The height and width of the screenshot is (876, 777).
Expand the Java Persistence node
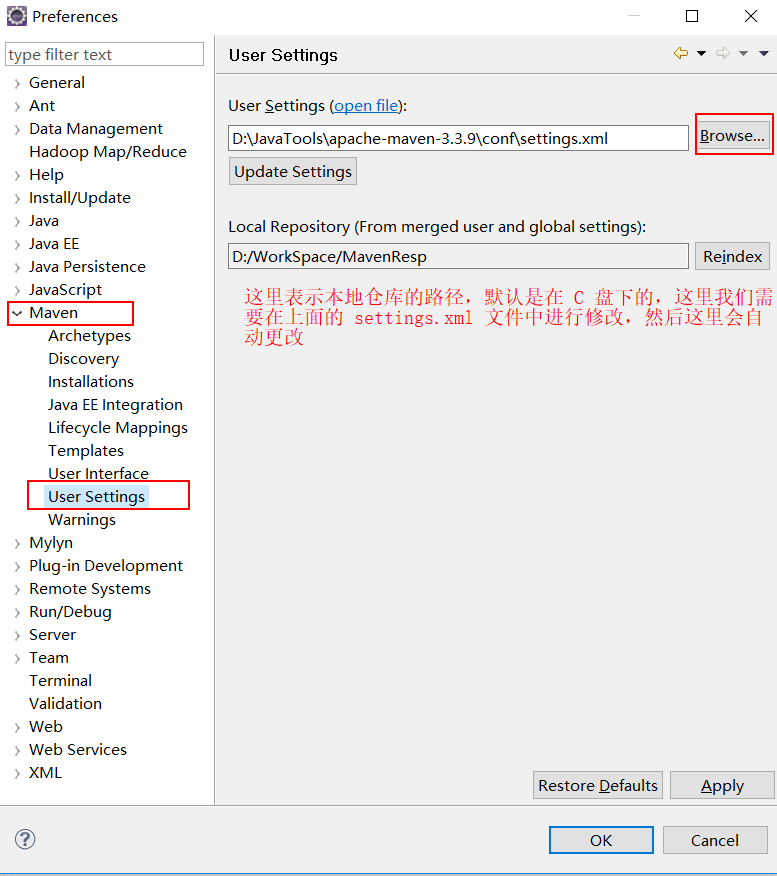click(x=17, y=267)
